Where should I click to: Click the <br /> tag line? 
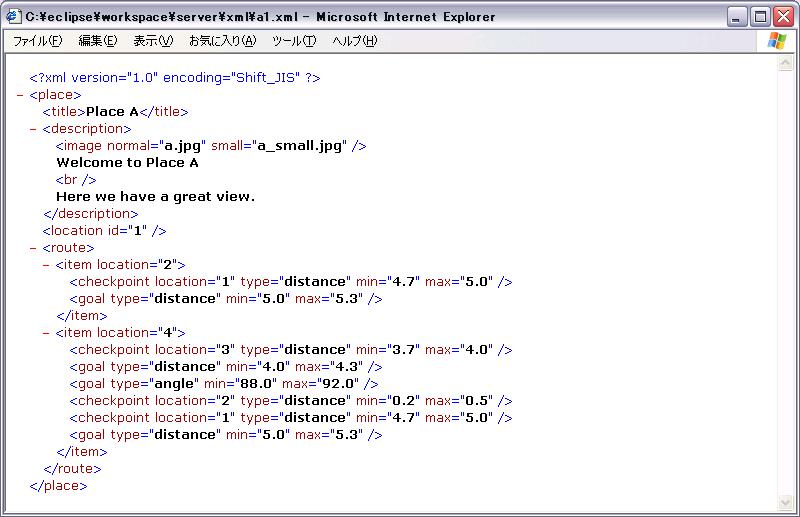point(76,180)
